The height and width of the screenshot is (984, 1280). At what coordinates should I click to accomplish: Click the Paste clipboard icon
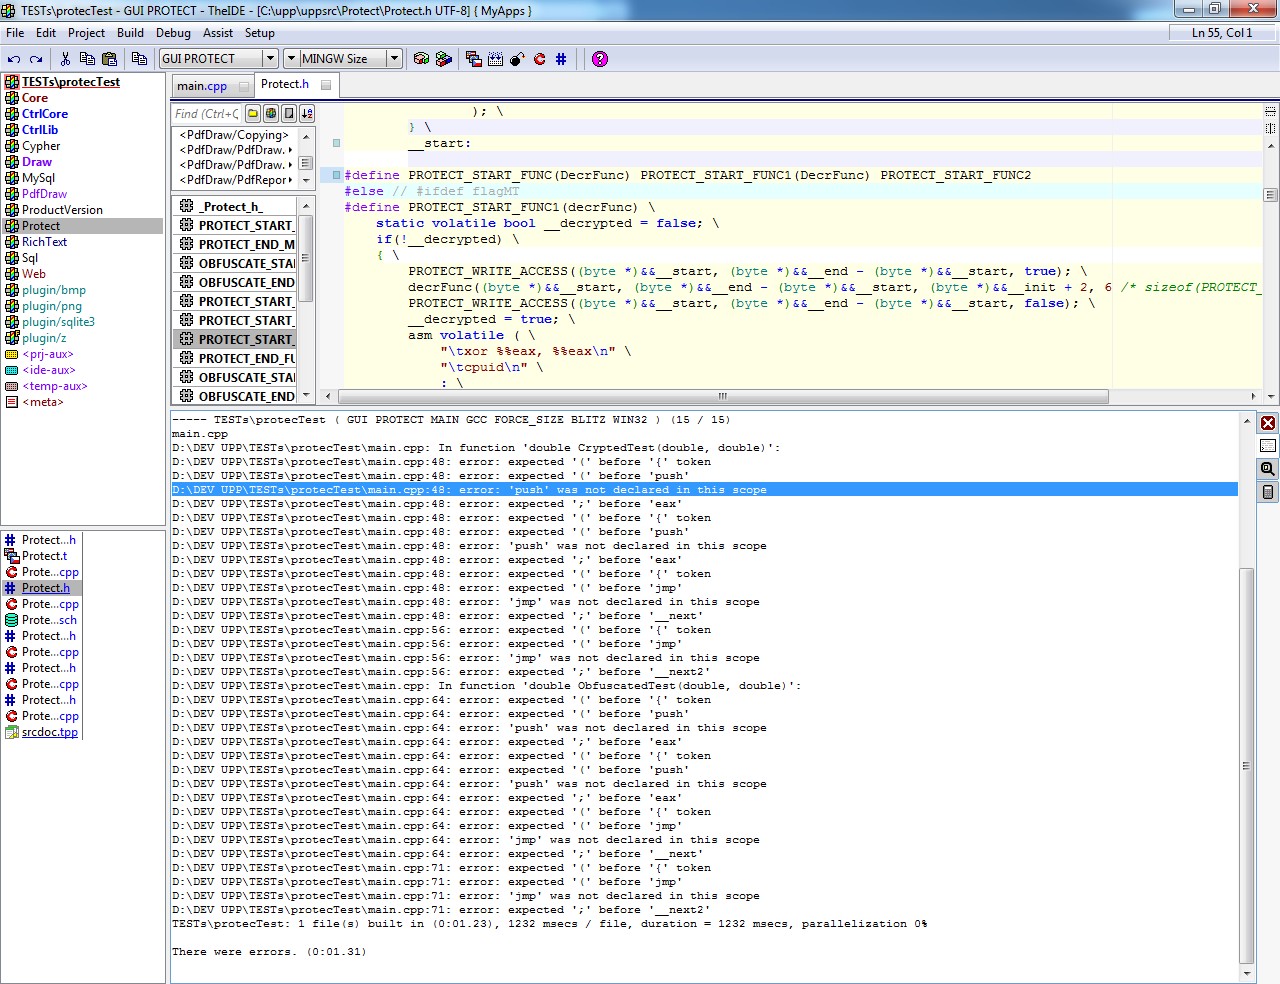pyautogui.click(x=110, y=59)
